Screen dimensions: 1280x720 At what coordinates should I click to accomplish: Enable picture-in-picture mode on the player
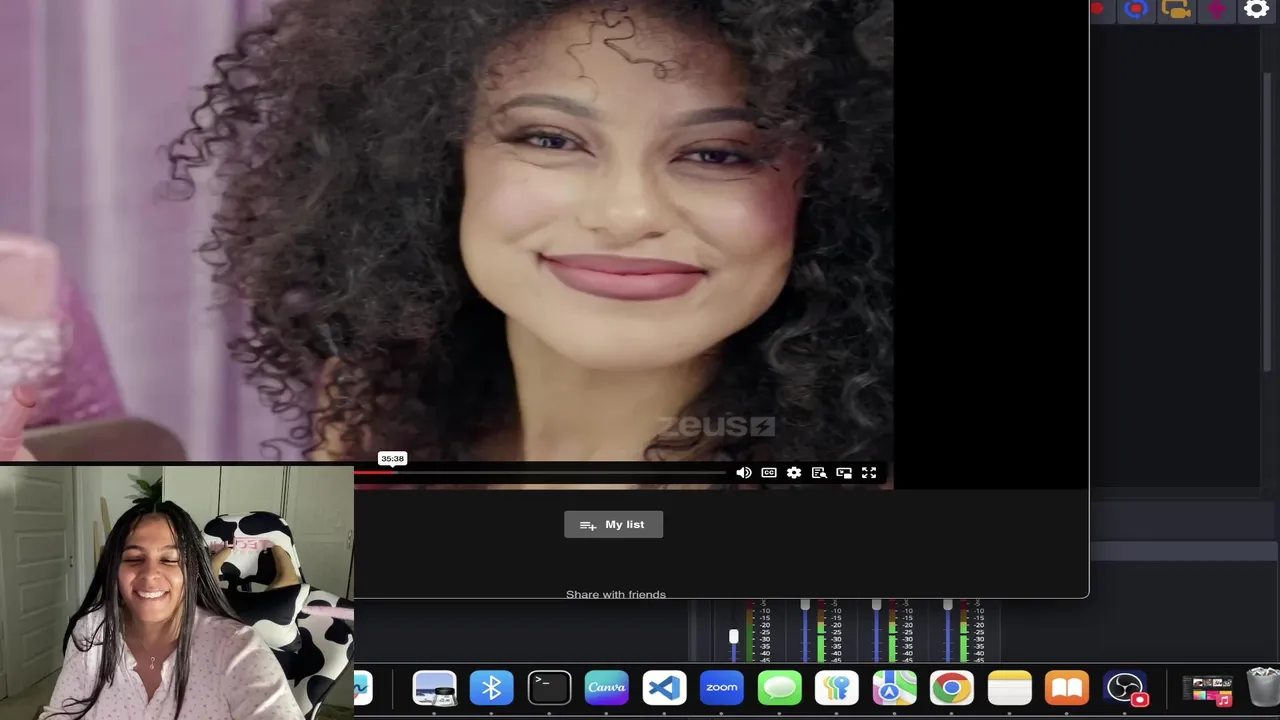pos(844,473)
